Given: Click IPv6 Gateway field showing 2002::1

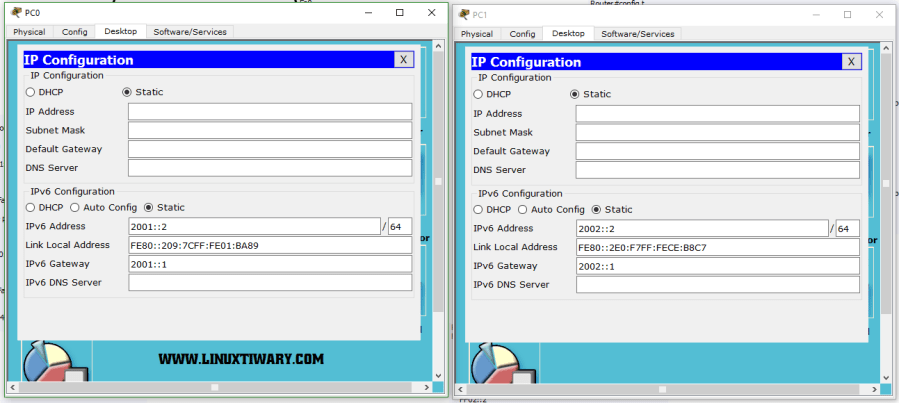Looking at the screenshot, I should (x=718, y=266).
